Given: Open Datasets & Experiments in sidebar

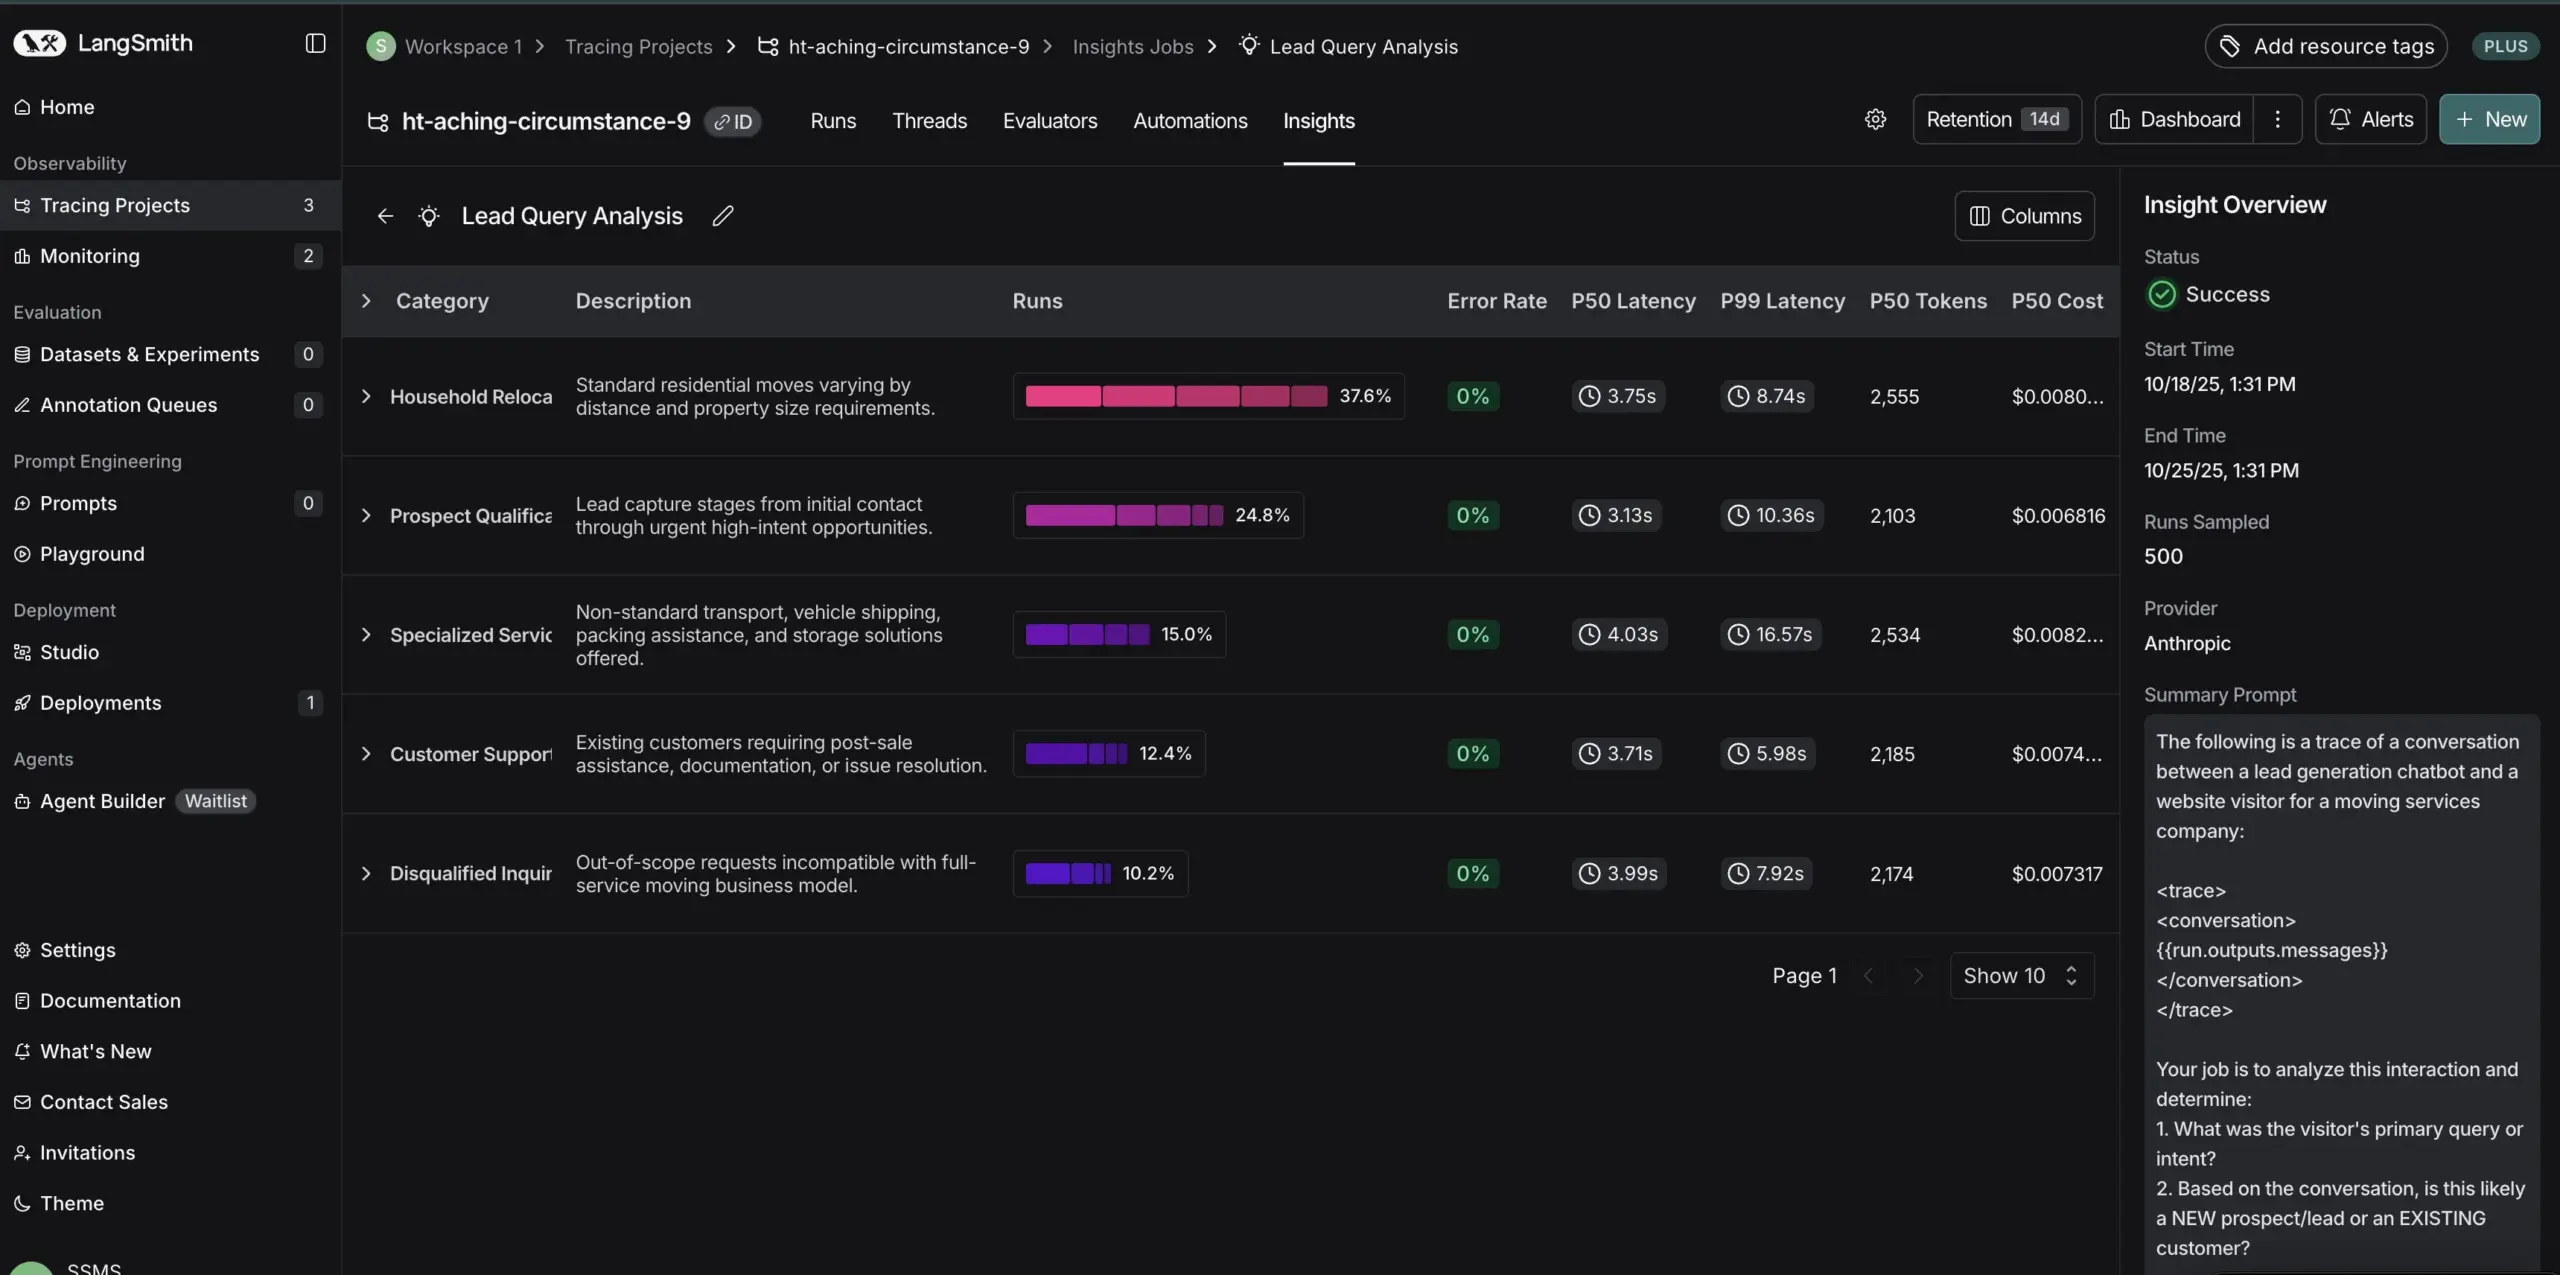Looking at the screenshot, I should 149,354.
